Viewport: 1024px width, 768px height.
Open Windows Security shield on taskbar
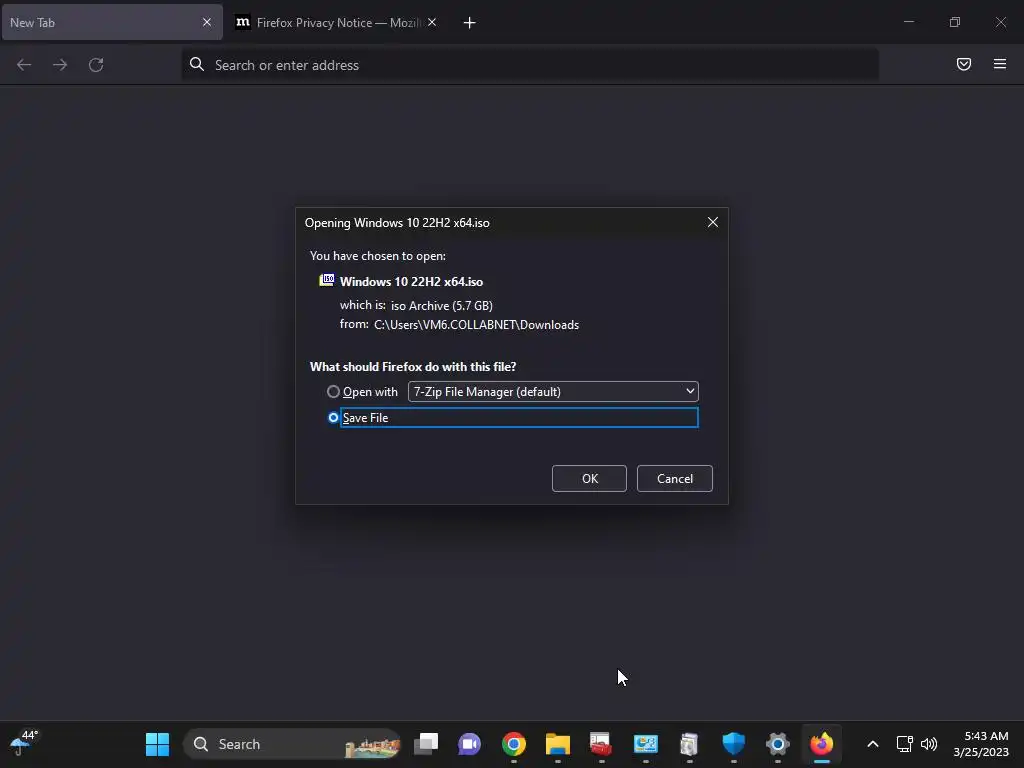point(733,744)
